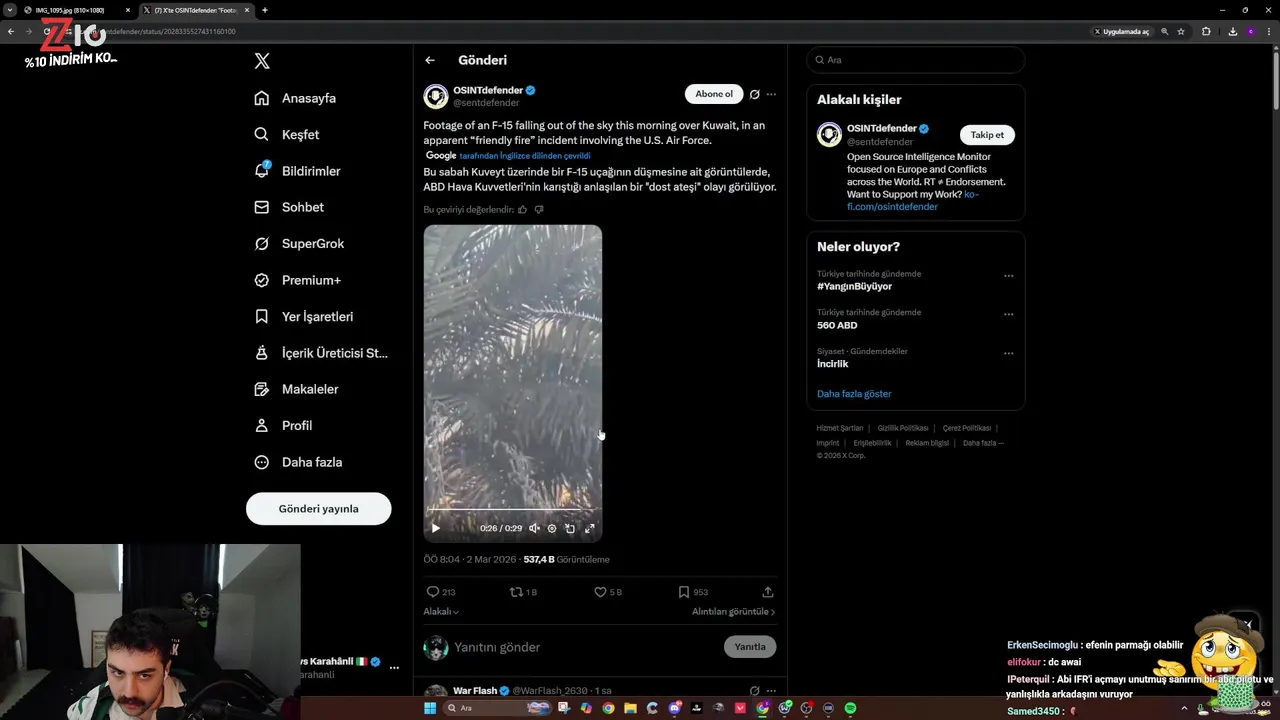The width and height of the screenshot is (1280, 720).
Task: Open the Alakalı sort dropdown
Action: point(441,611)
